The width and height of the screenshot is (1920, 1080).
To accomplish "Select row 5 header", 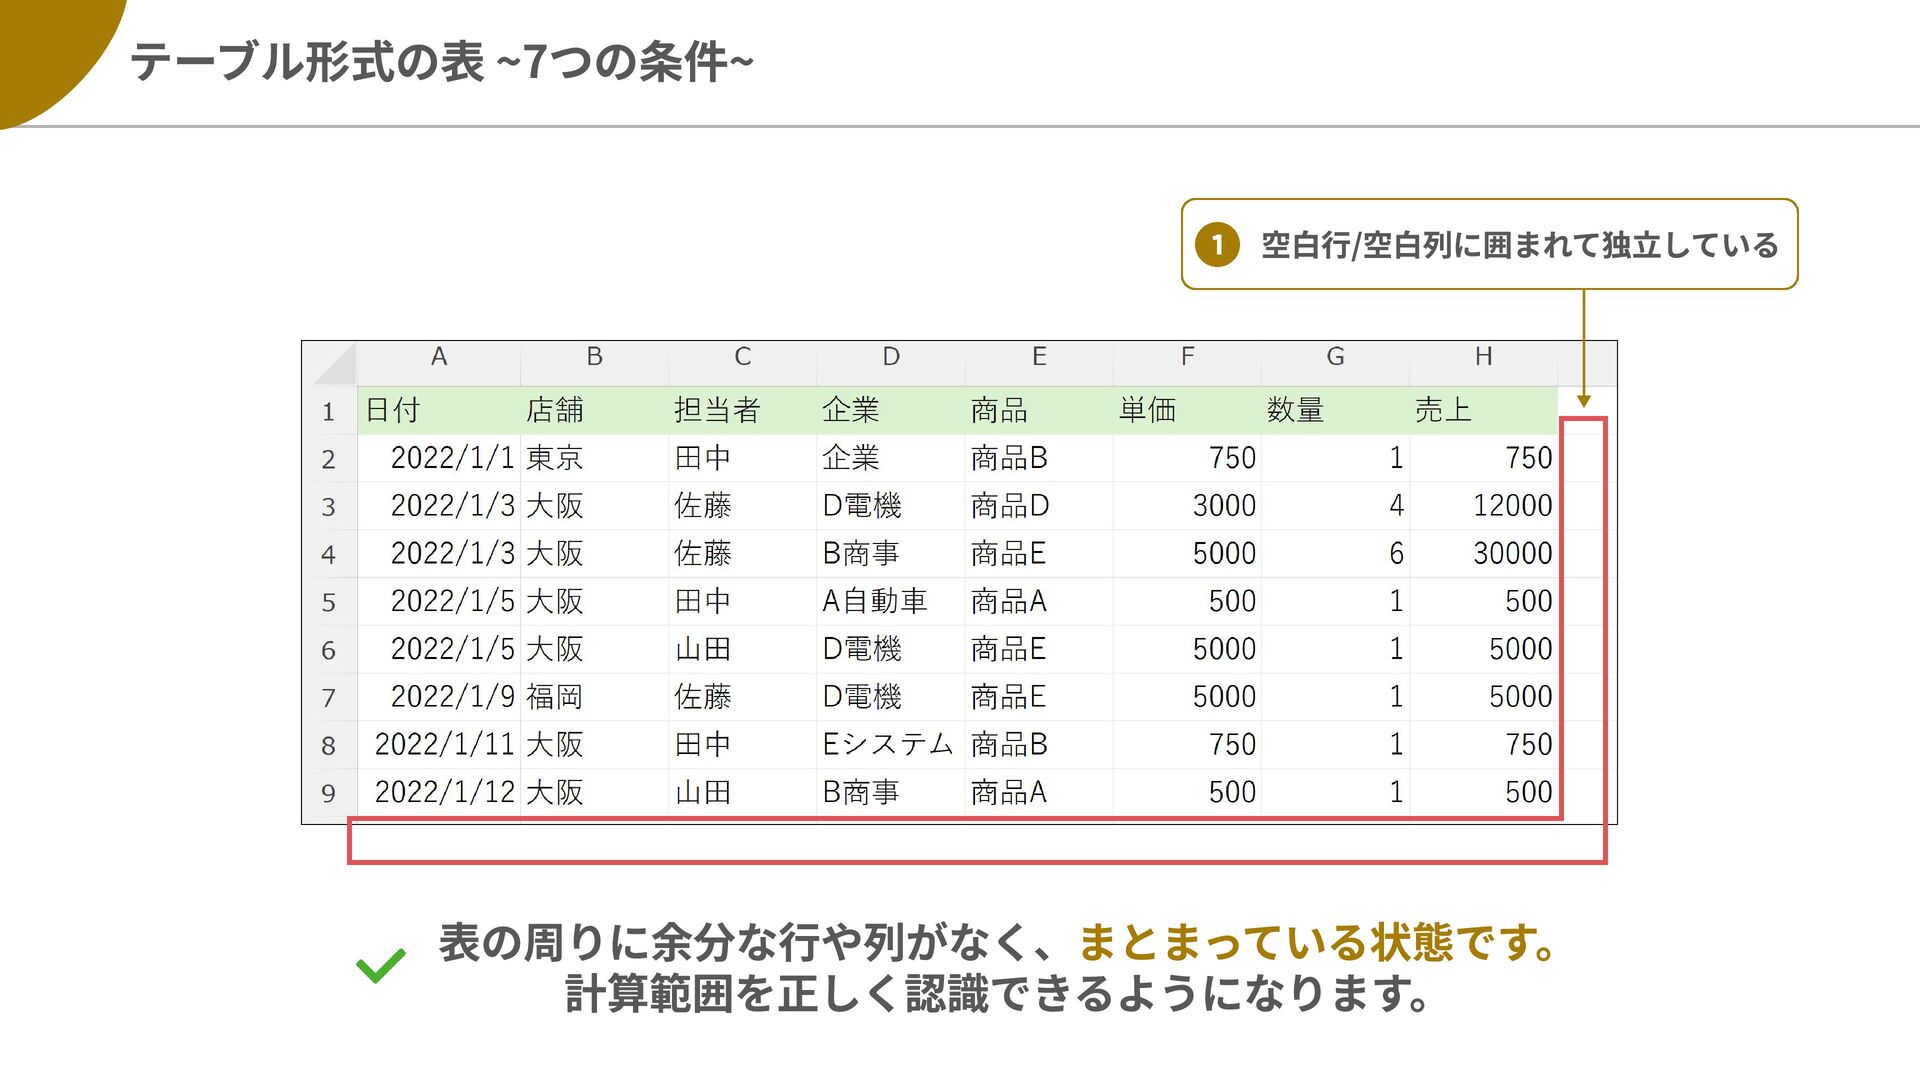I will pos(329,602).
